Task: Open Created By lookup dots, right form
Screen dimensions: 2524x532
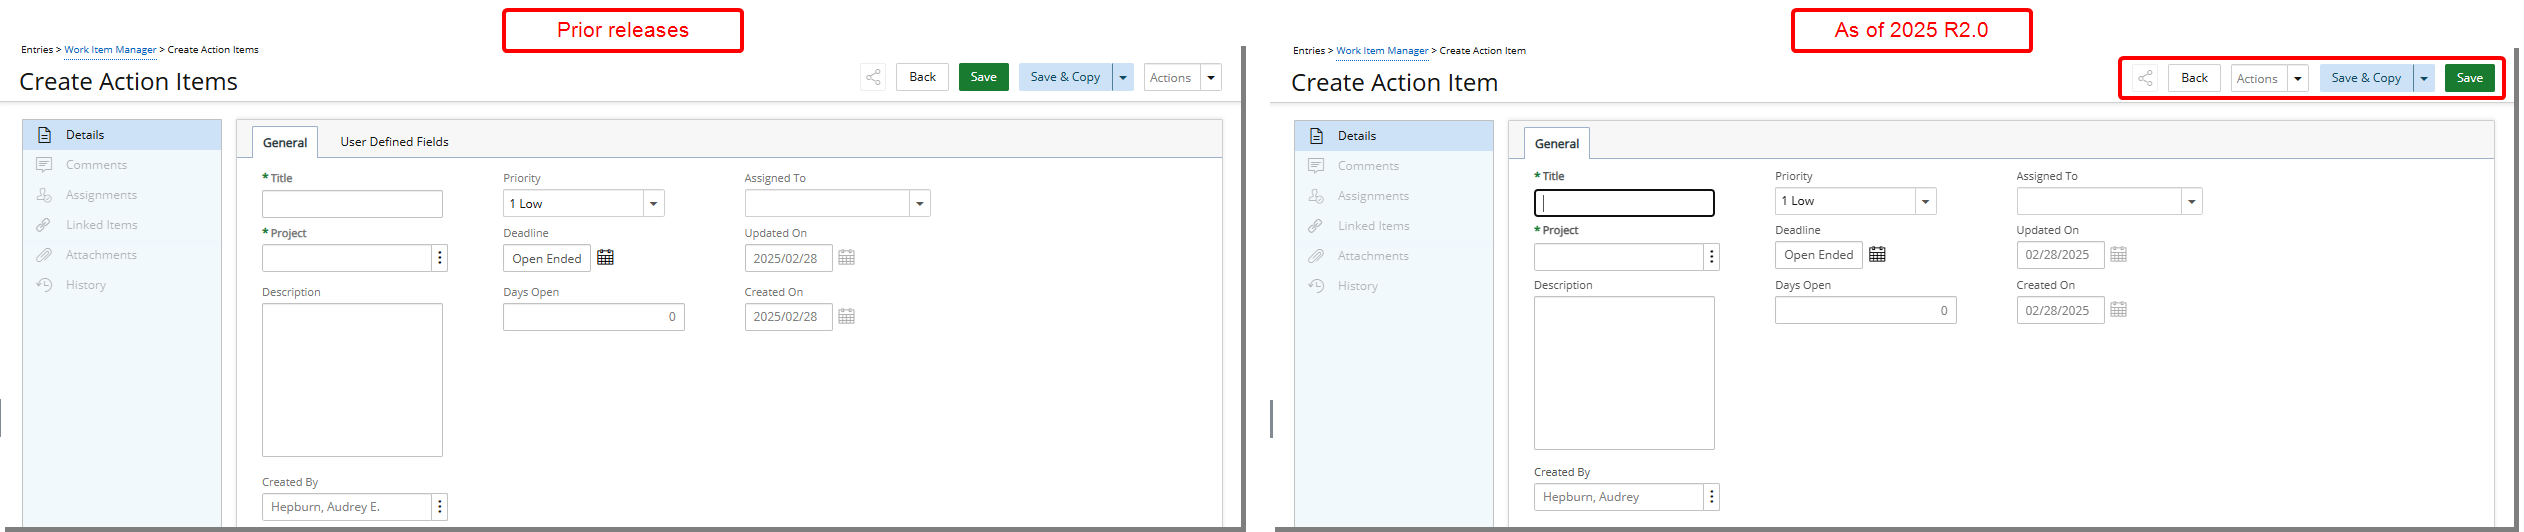Action: (x=1711, y=497)
